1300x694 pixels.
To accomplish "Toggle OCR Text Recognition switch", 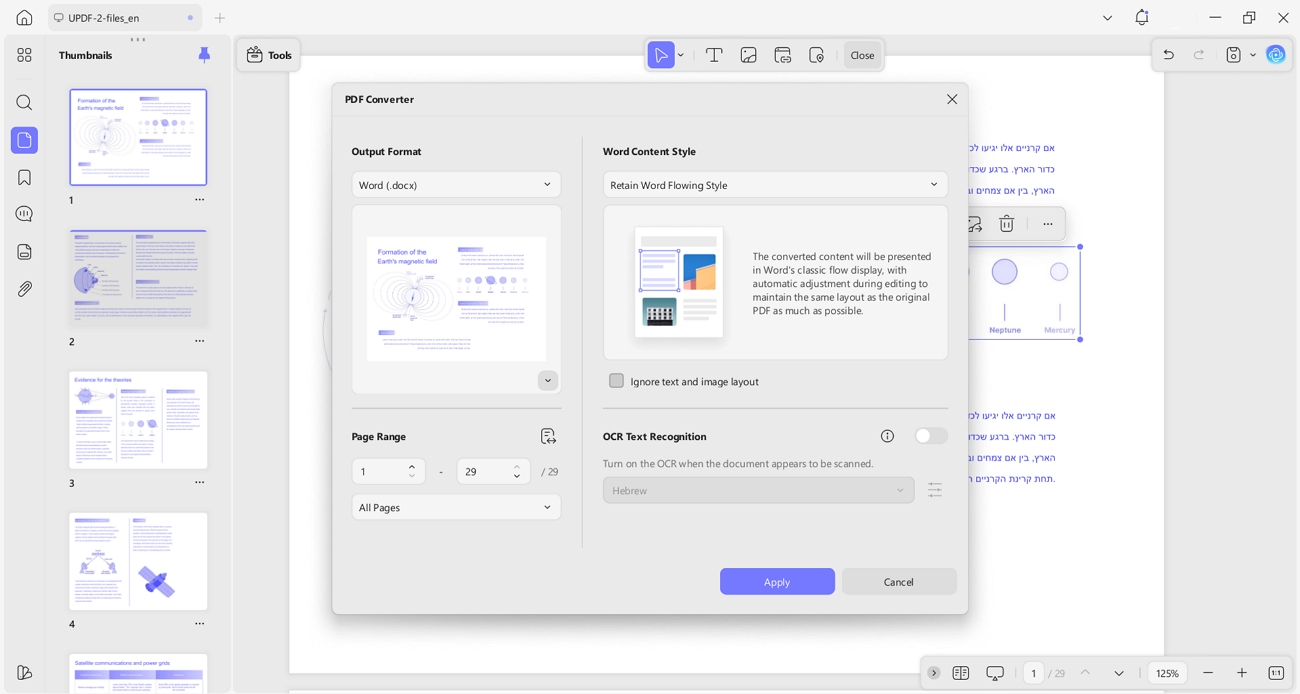I will click(931, 436).
